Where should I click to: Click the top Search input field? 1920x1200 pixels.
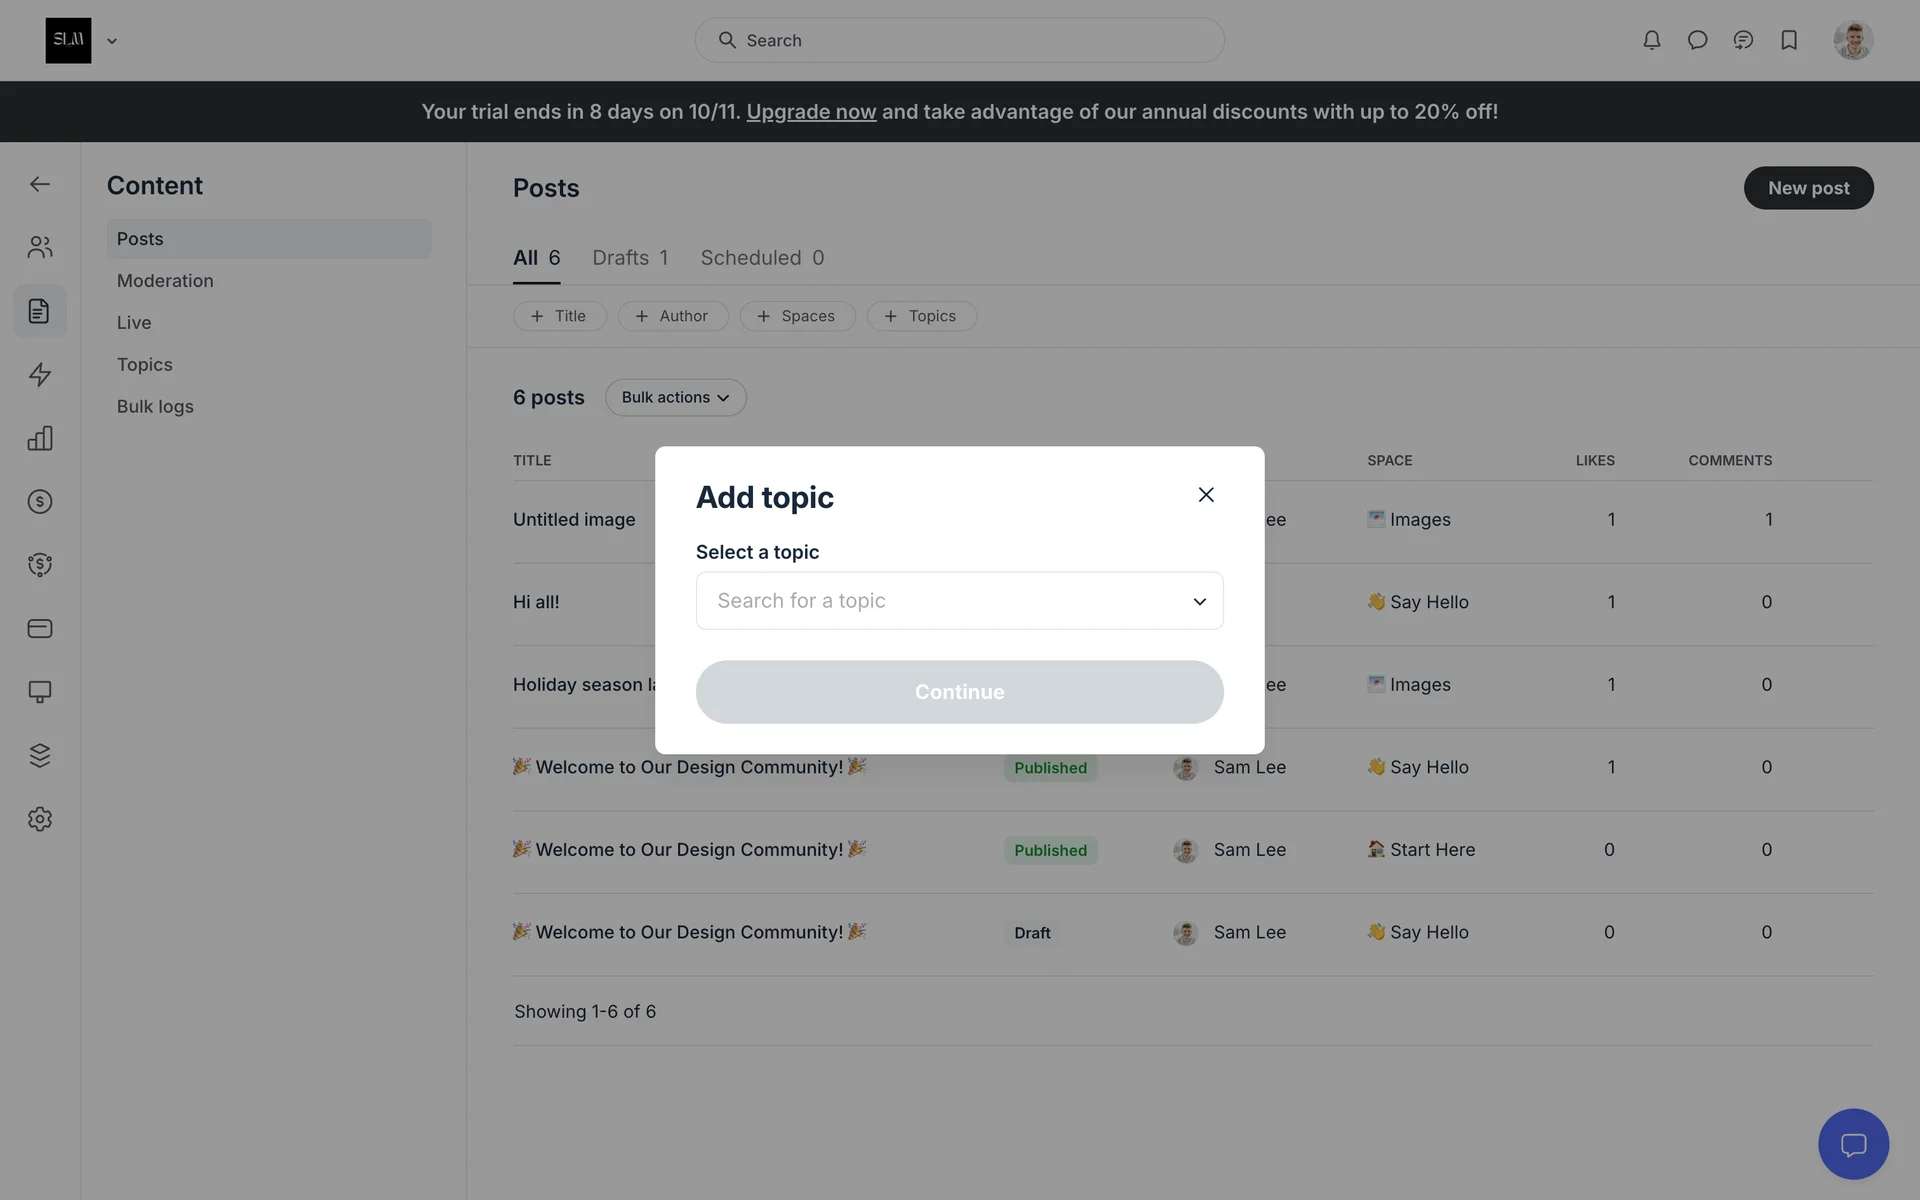coord(959,40)
